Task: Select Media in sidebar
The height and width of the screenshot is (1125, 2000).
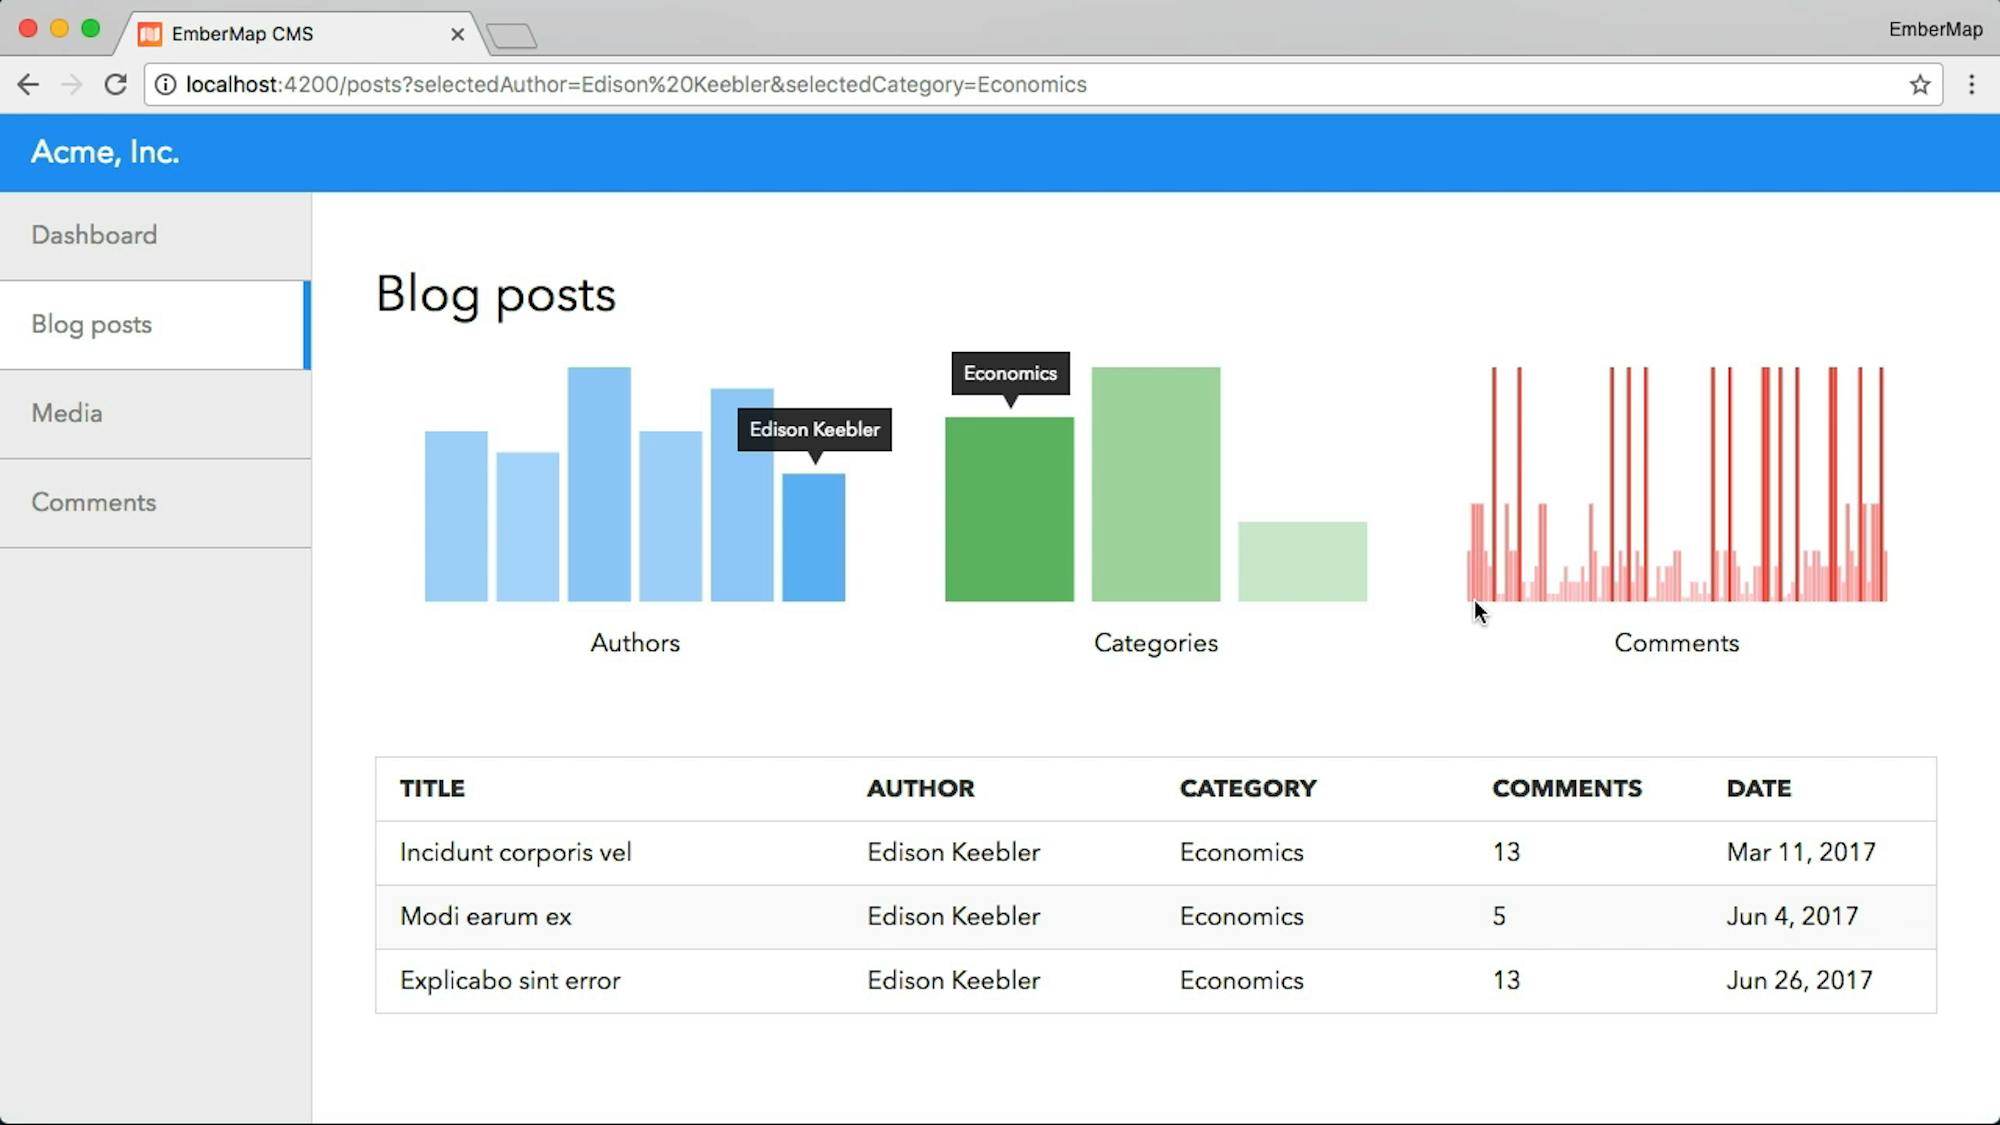Action: coord(67,413)
